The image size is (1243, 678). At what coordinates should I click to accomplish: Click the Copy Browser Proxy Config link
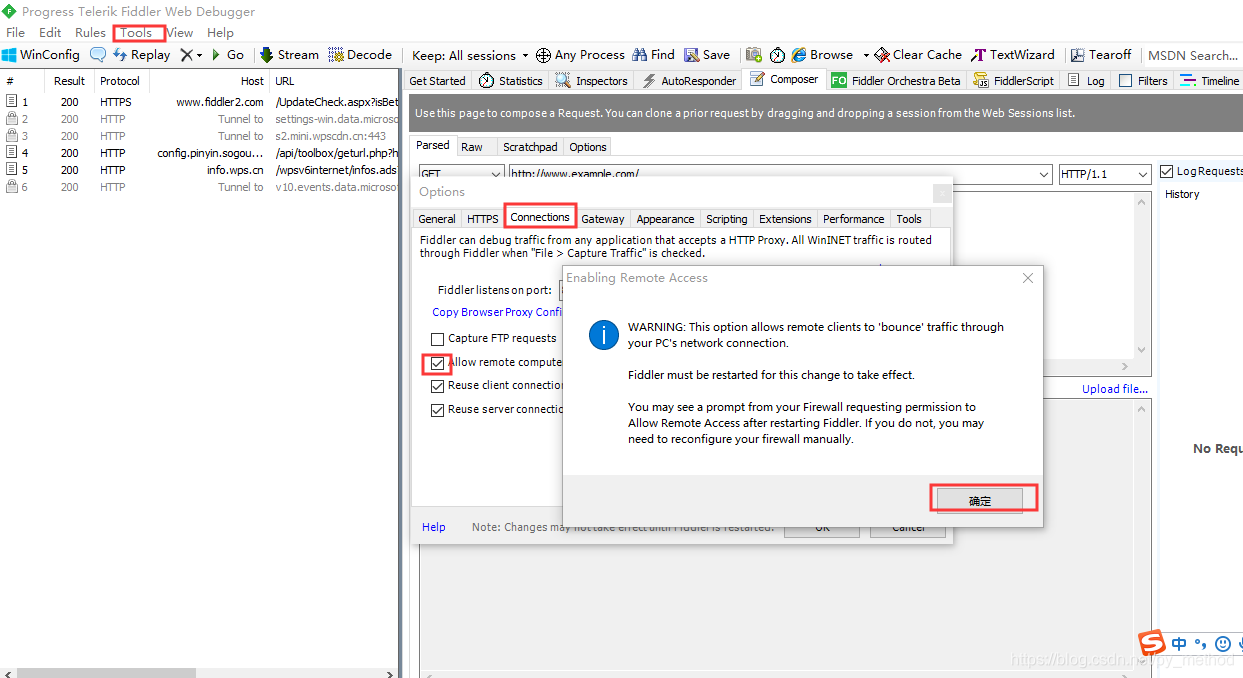click(x=497, y=312)
